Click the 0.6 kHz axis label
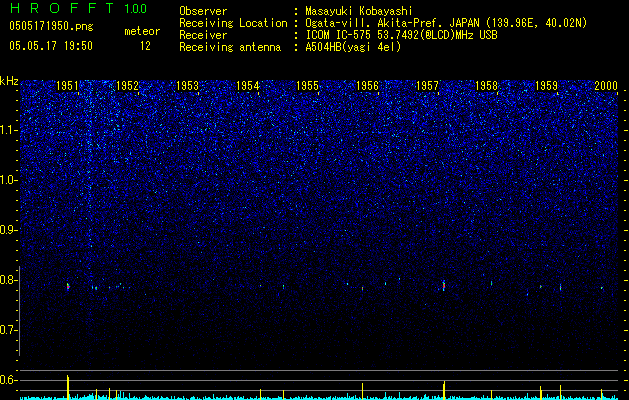This screenshot has width=629, height=400. (8, 380)
